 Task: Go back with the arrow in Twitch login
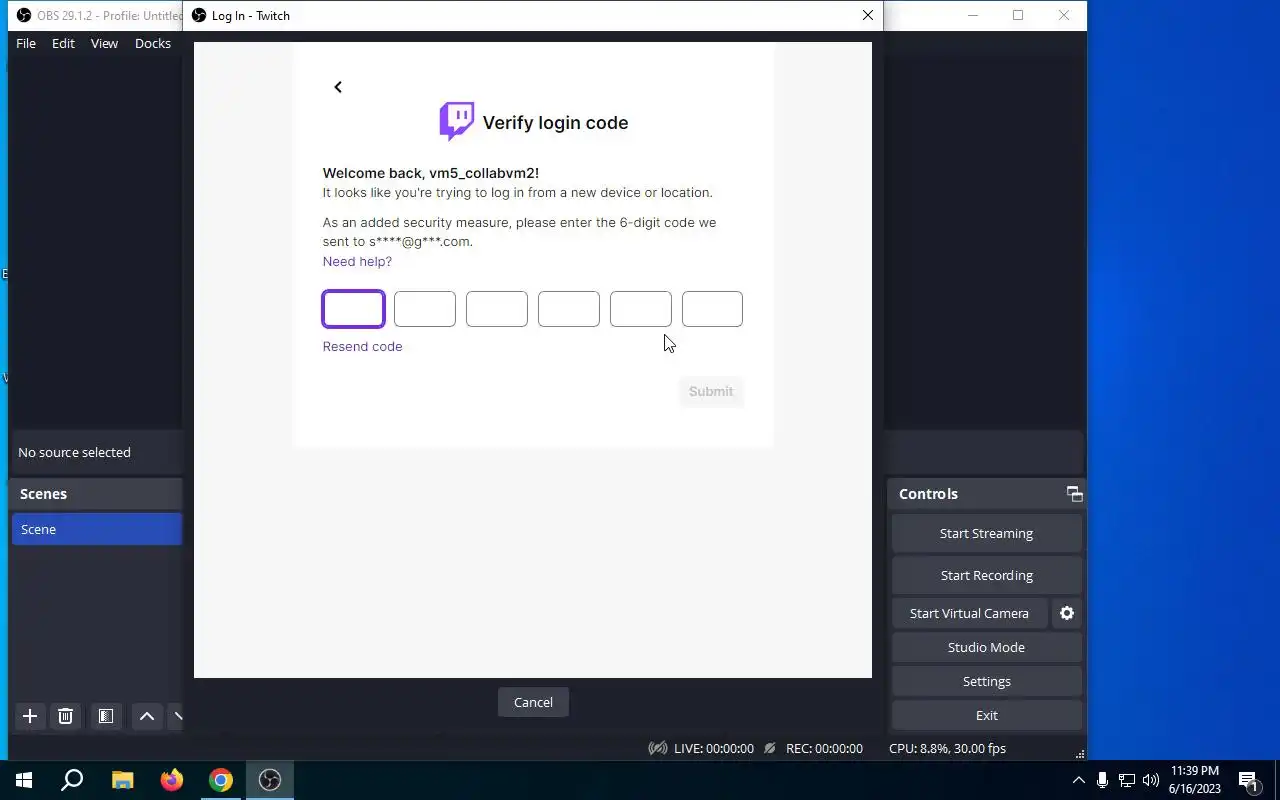tap(338, 87)
